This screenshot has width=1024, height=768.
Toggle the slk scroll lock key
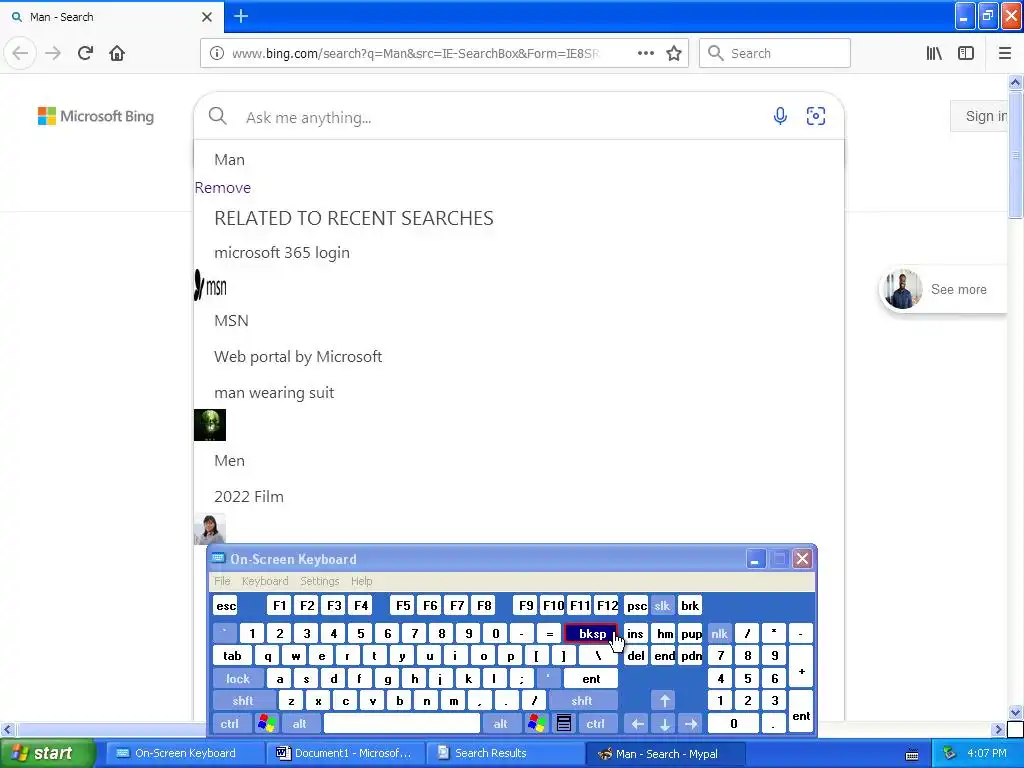click(662, 606)
